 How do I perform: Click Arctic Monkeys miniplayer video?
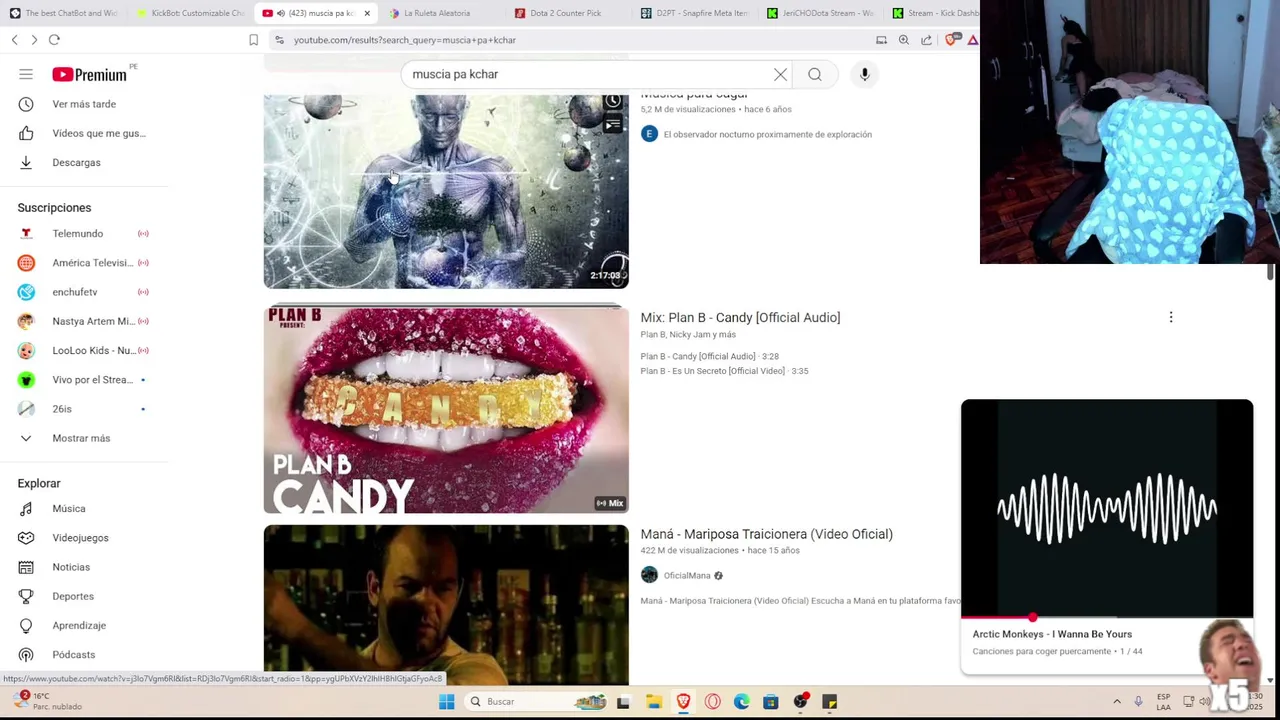(1107, 508)
